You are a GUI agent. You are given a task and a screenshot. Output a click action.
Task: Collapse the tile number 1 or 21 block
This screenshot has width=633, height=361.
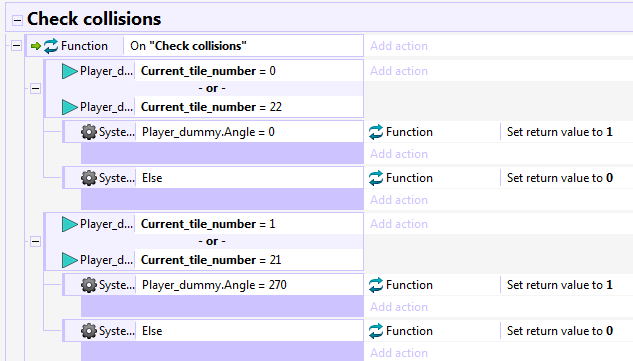pos(36,241)
